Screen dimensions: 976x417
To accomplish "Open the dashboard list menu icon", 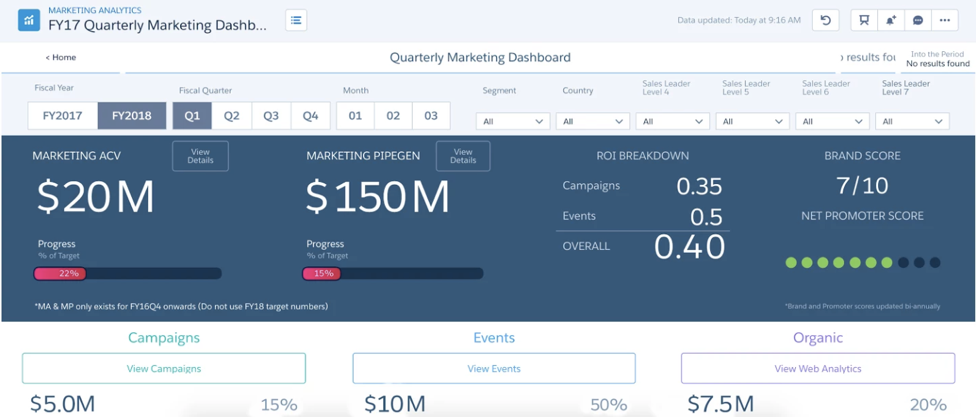I will click(x=296, y=20).
